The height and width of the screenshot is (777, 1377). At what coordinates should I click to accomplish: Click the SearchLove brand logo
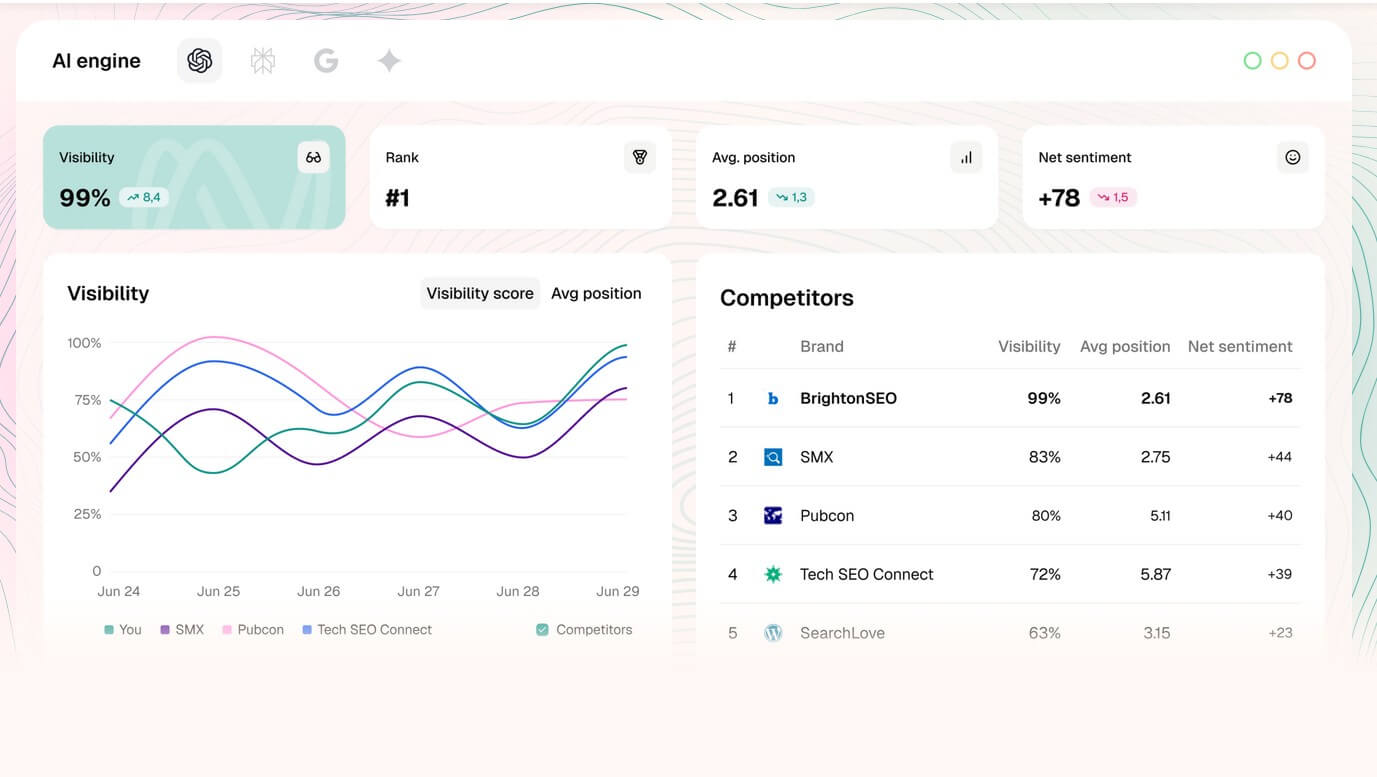(x=773, y=633)
